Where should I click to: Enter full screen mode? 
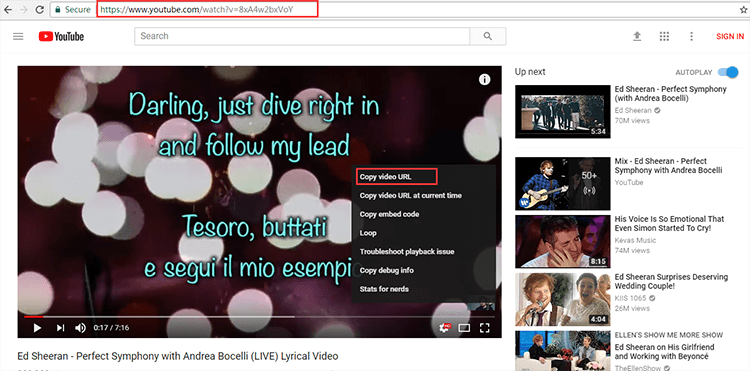(485, 328)
